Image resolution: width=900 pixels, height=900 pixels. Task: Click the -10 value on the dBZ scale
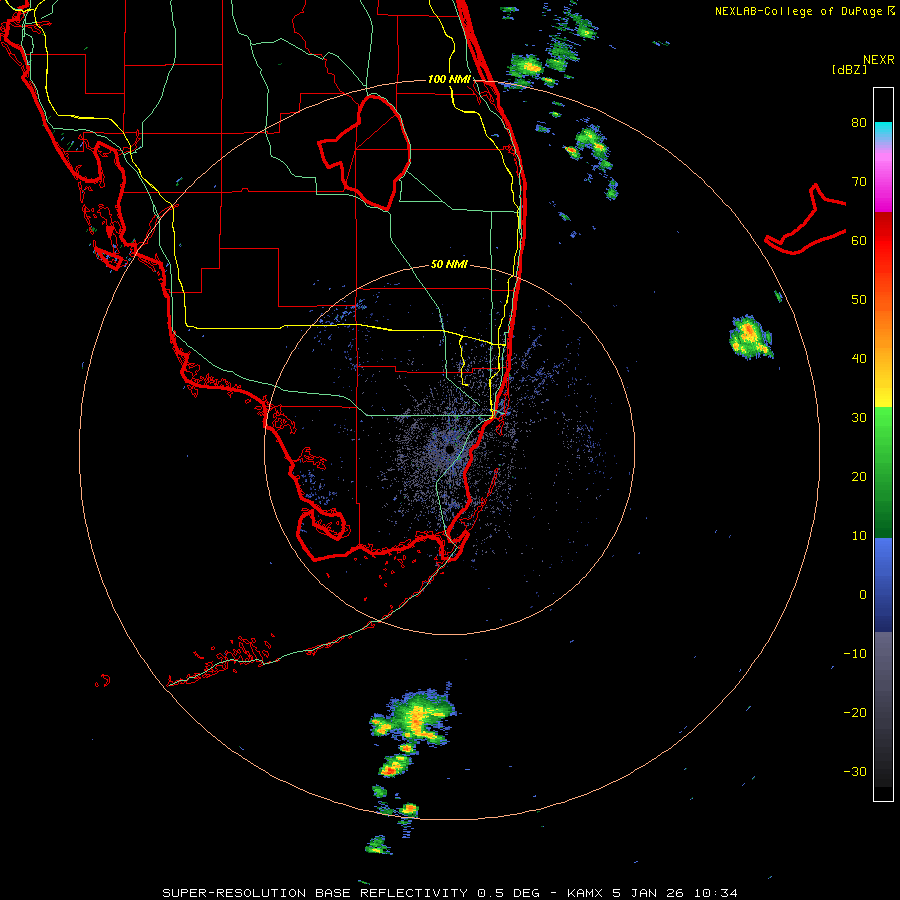point(855,654)
